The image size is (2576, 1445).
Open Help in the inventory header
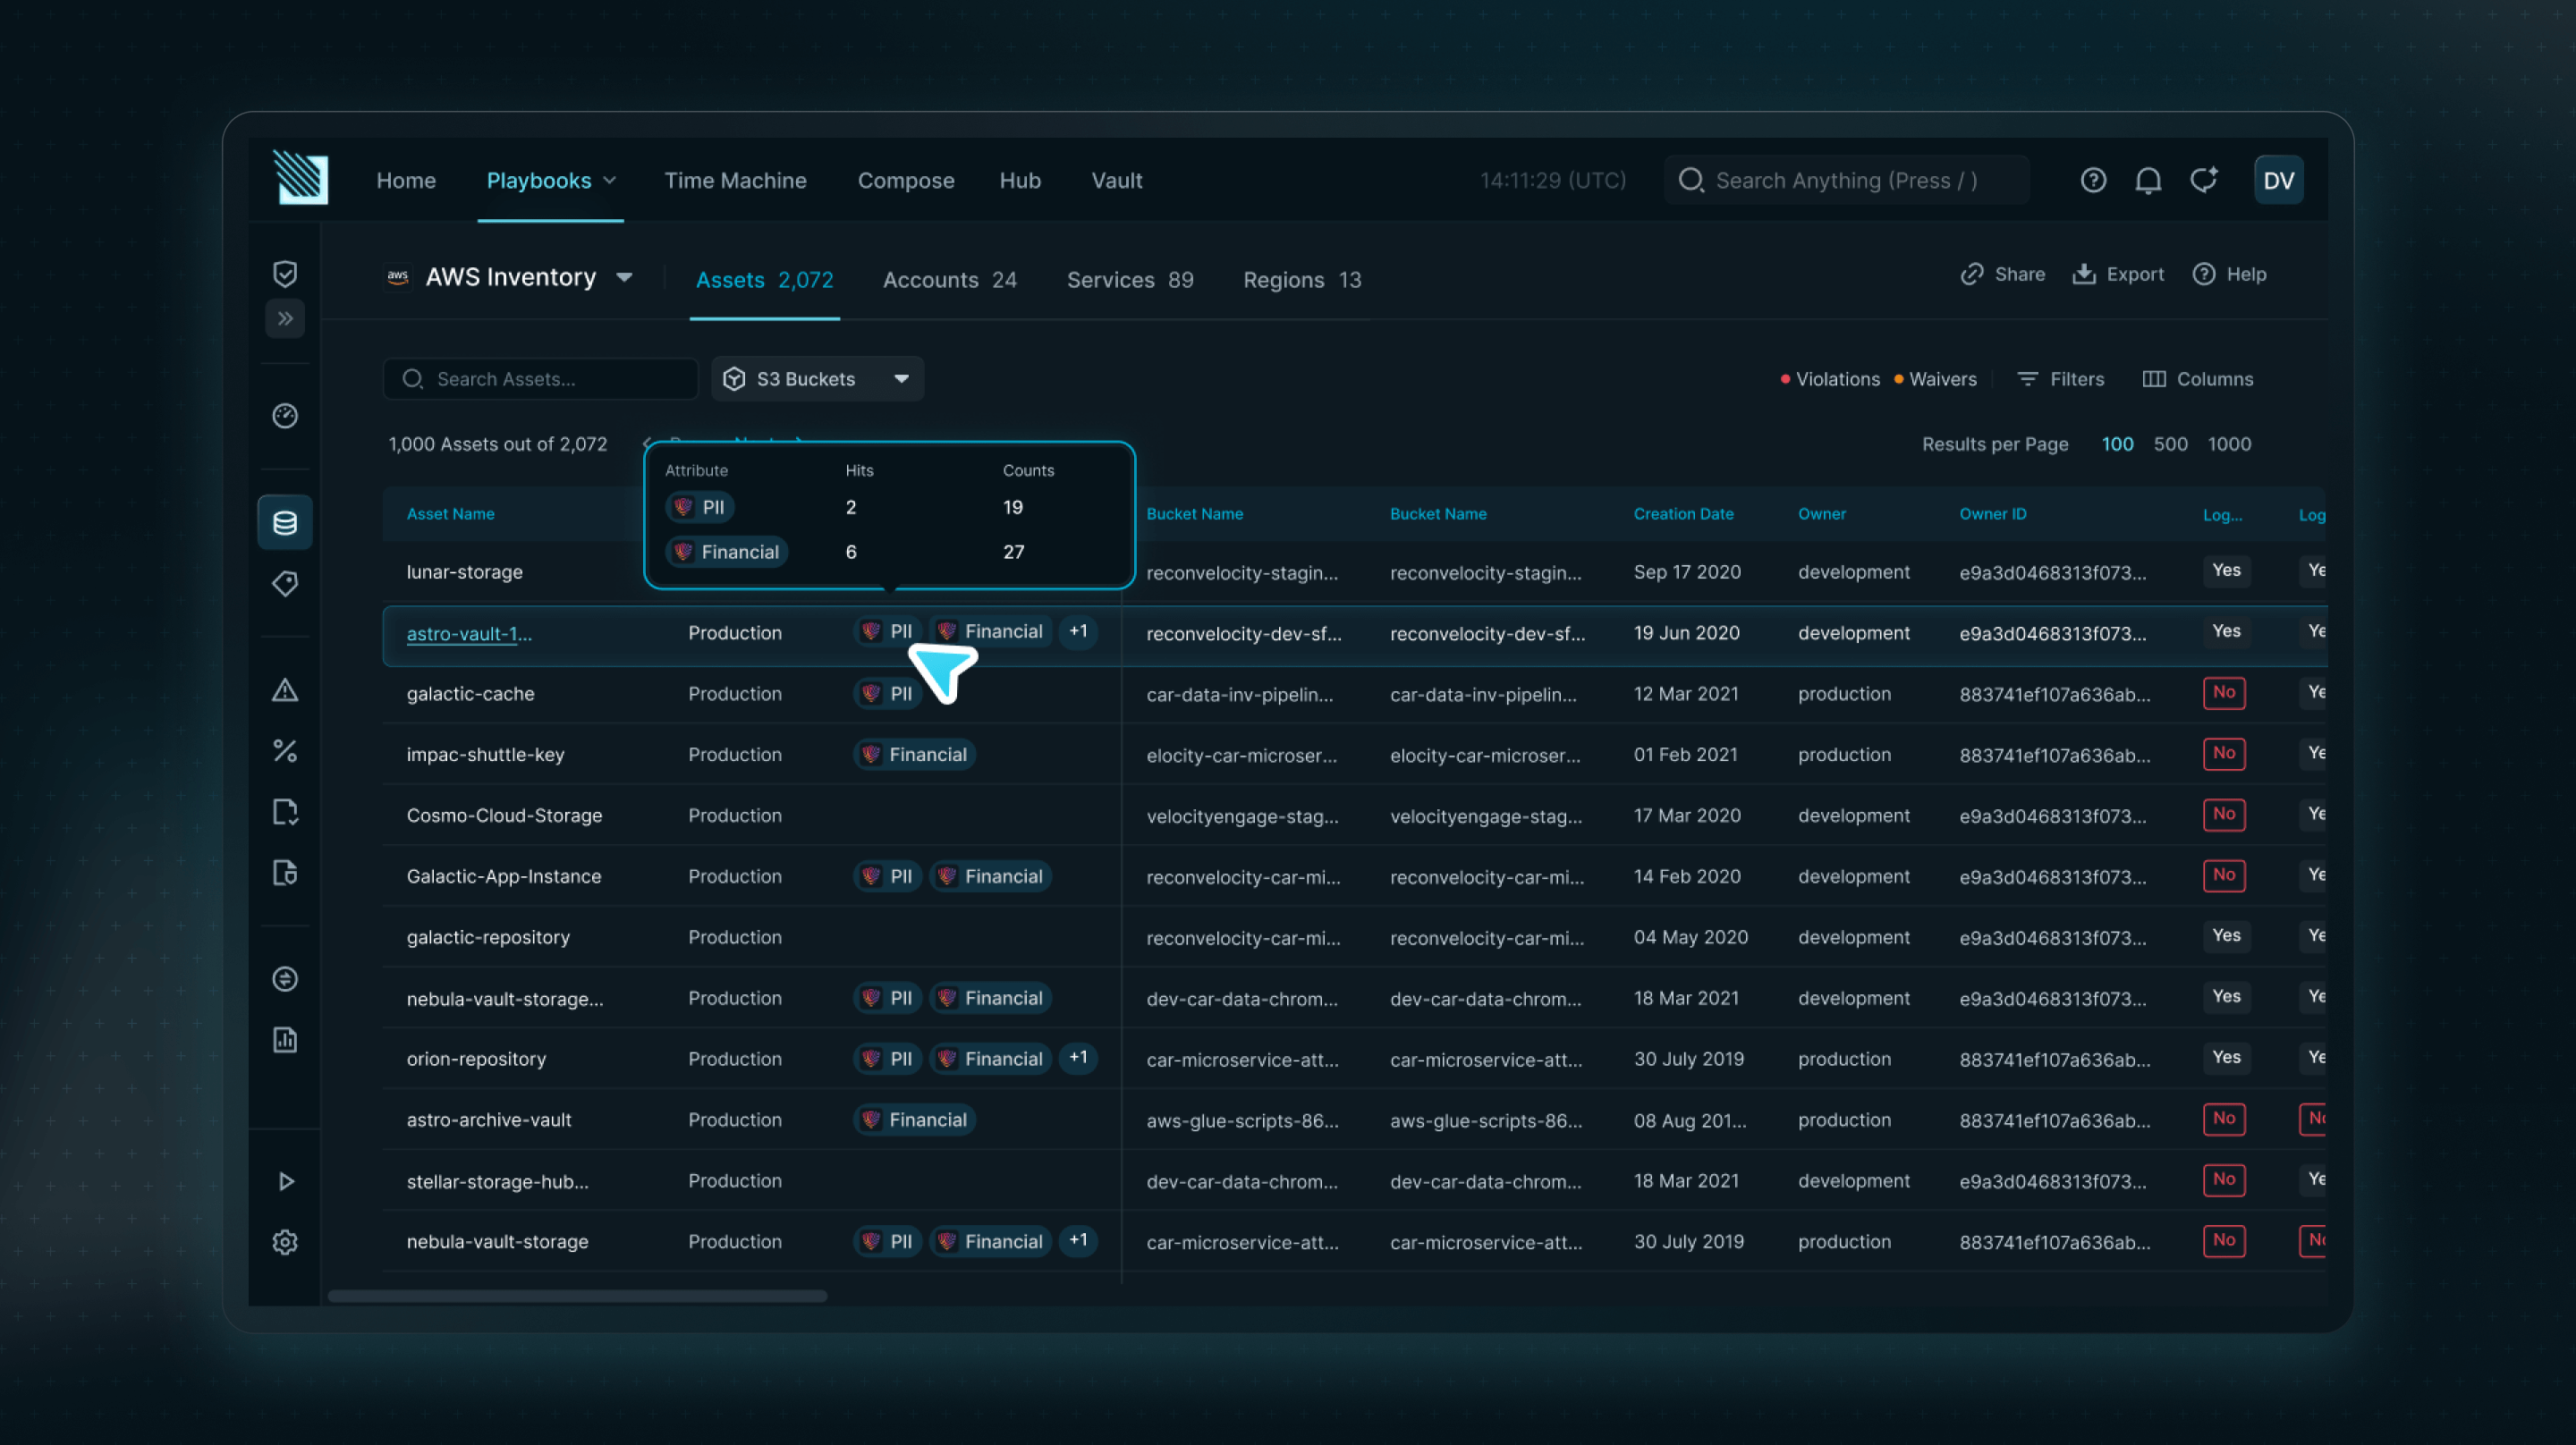point(2229,274)
